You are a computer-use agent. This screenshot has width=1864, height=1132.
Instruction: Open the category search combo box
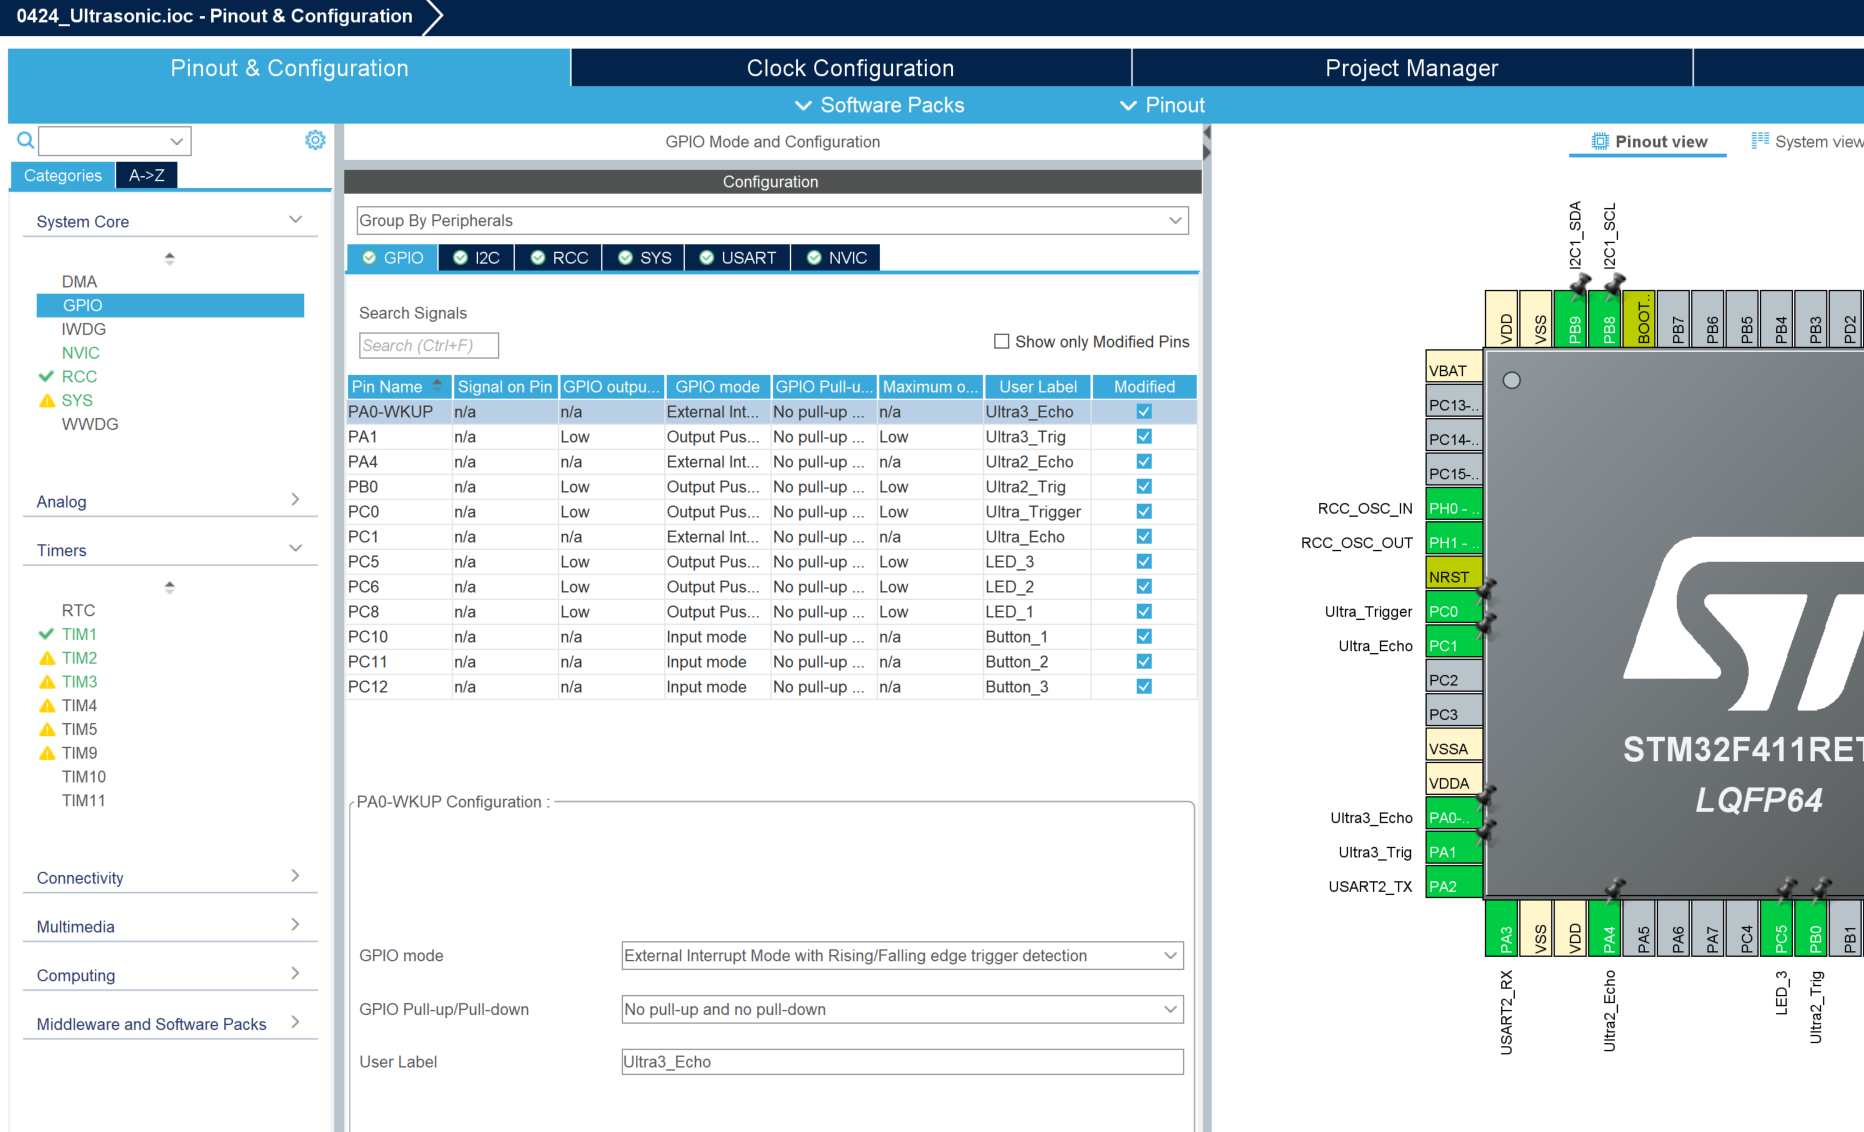(115, 141)
